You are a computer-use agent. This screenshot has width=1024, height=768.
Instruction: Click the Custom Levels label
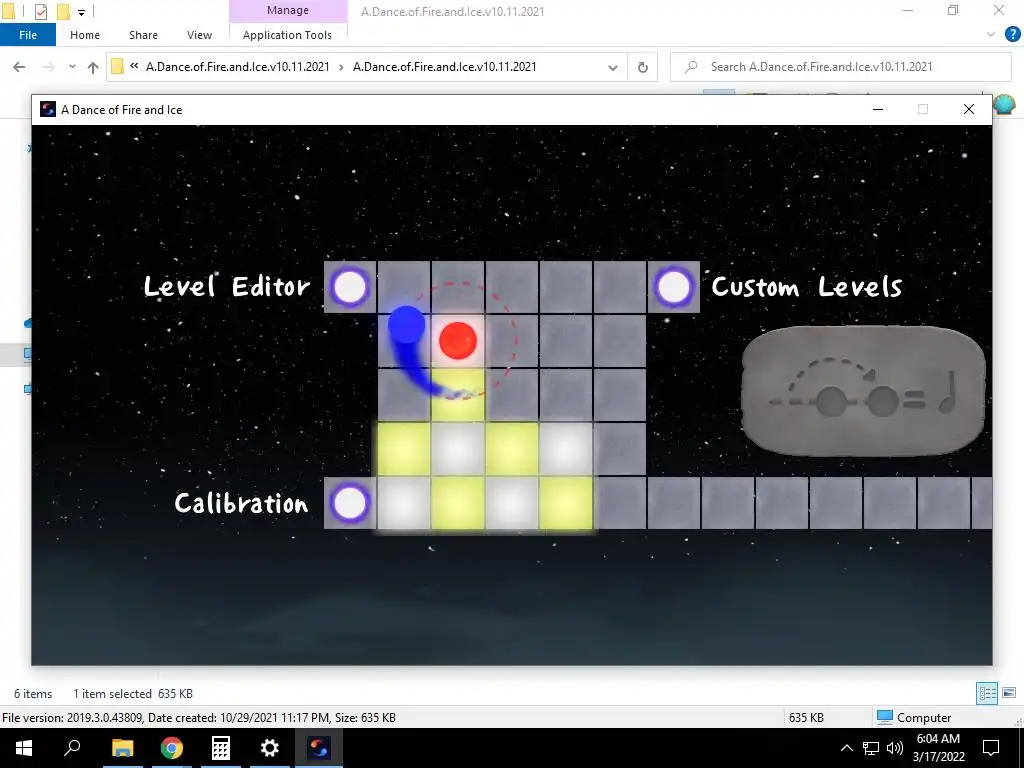pyautogui.click(x=807, y=286)
